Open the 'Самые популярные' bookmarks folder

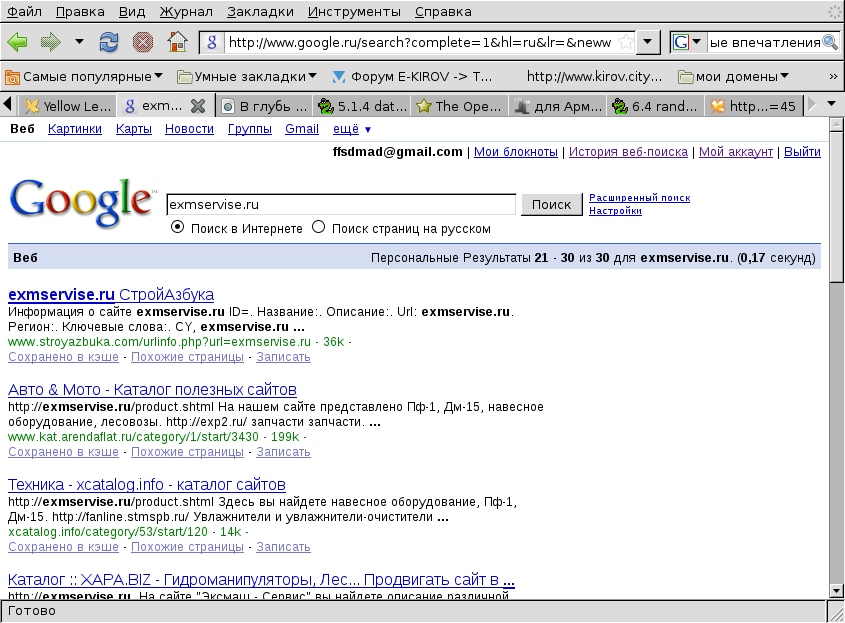click(x=85, y=76)
